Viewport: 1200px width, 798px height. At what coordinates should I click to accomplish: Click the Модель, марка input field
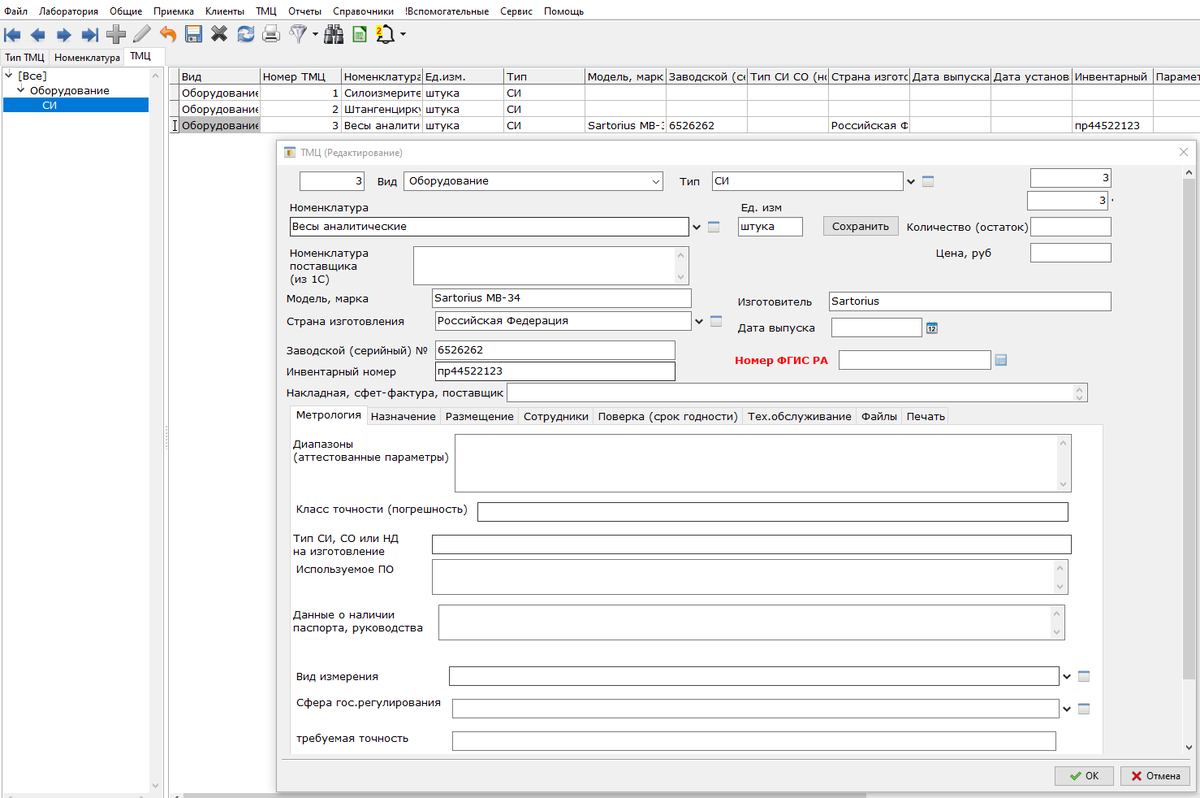click(x=561, y=298)
